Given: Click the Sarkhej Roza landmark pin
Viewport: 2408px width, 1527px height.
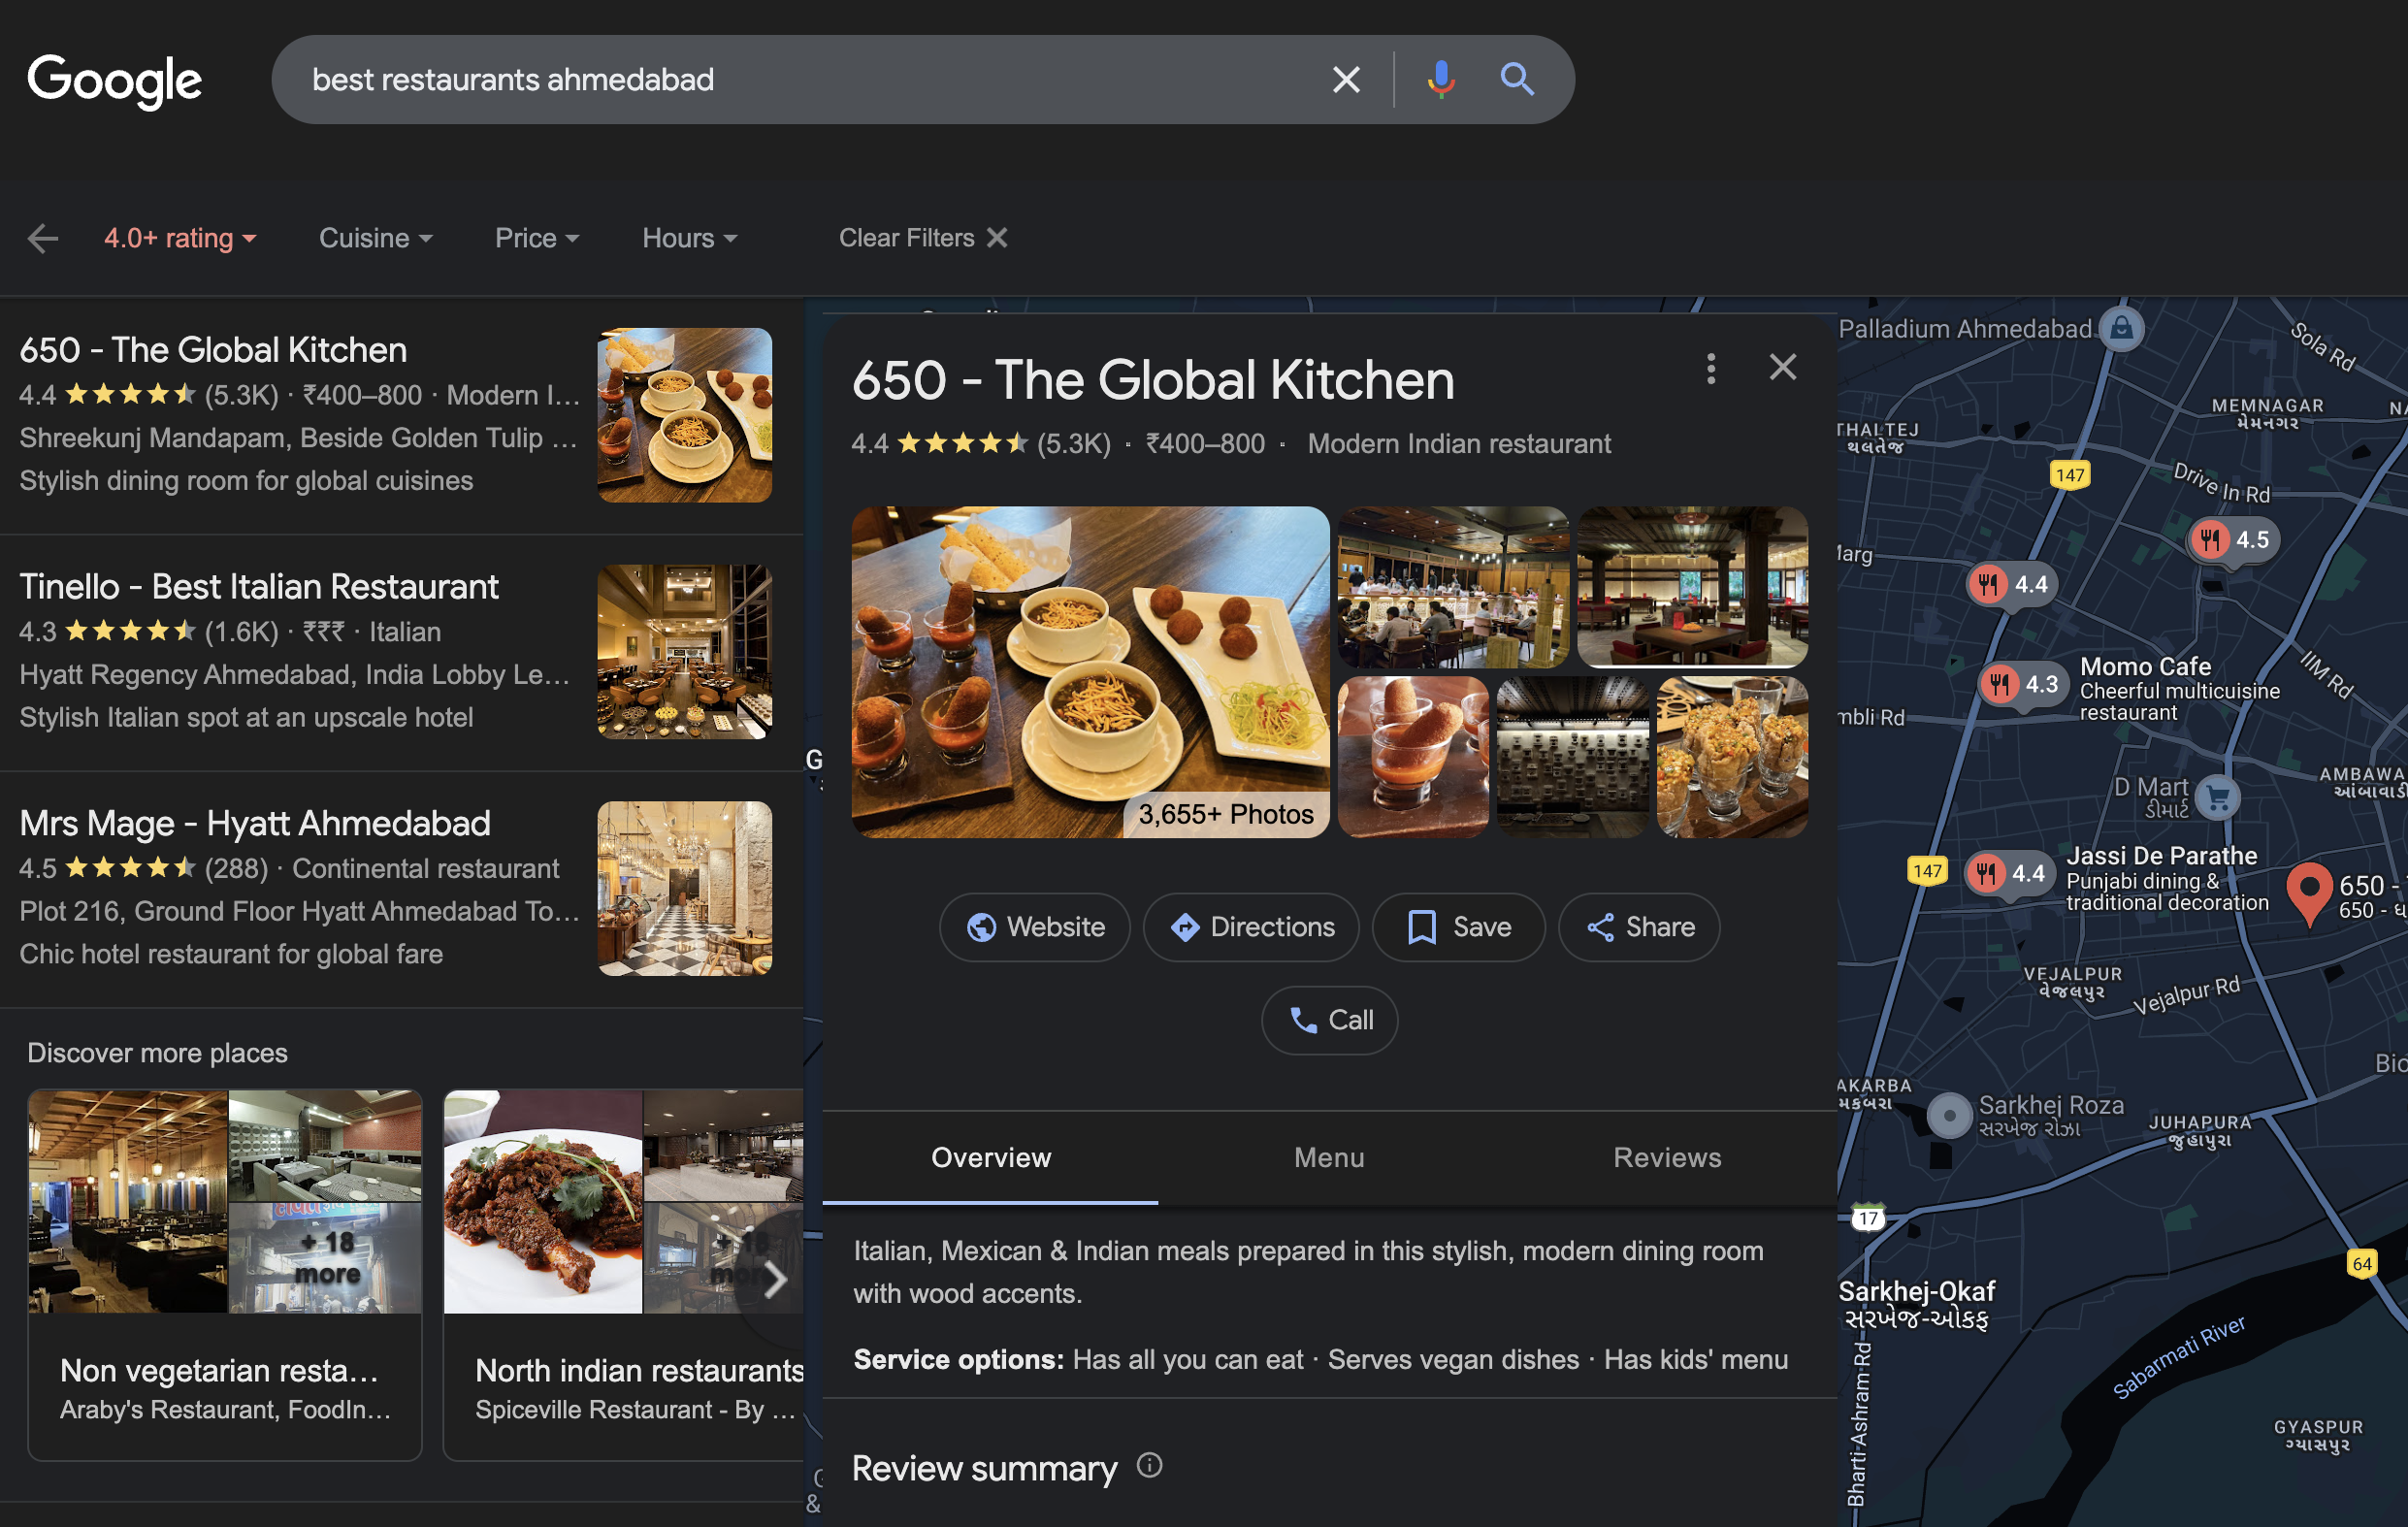Looking at the screenshot, I should coord(1949,1114).
